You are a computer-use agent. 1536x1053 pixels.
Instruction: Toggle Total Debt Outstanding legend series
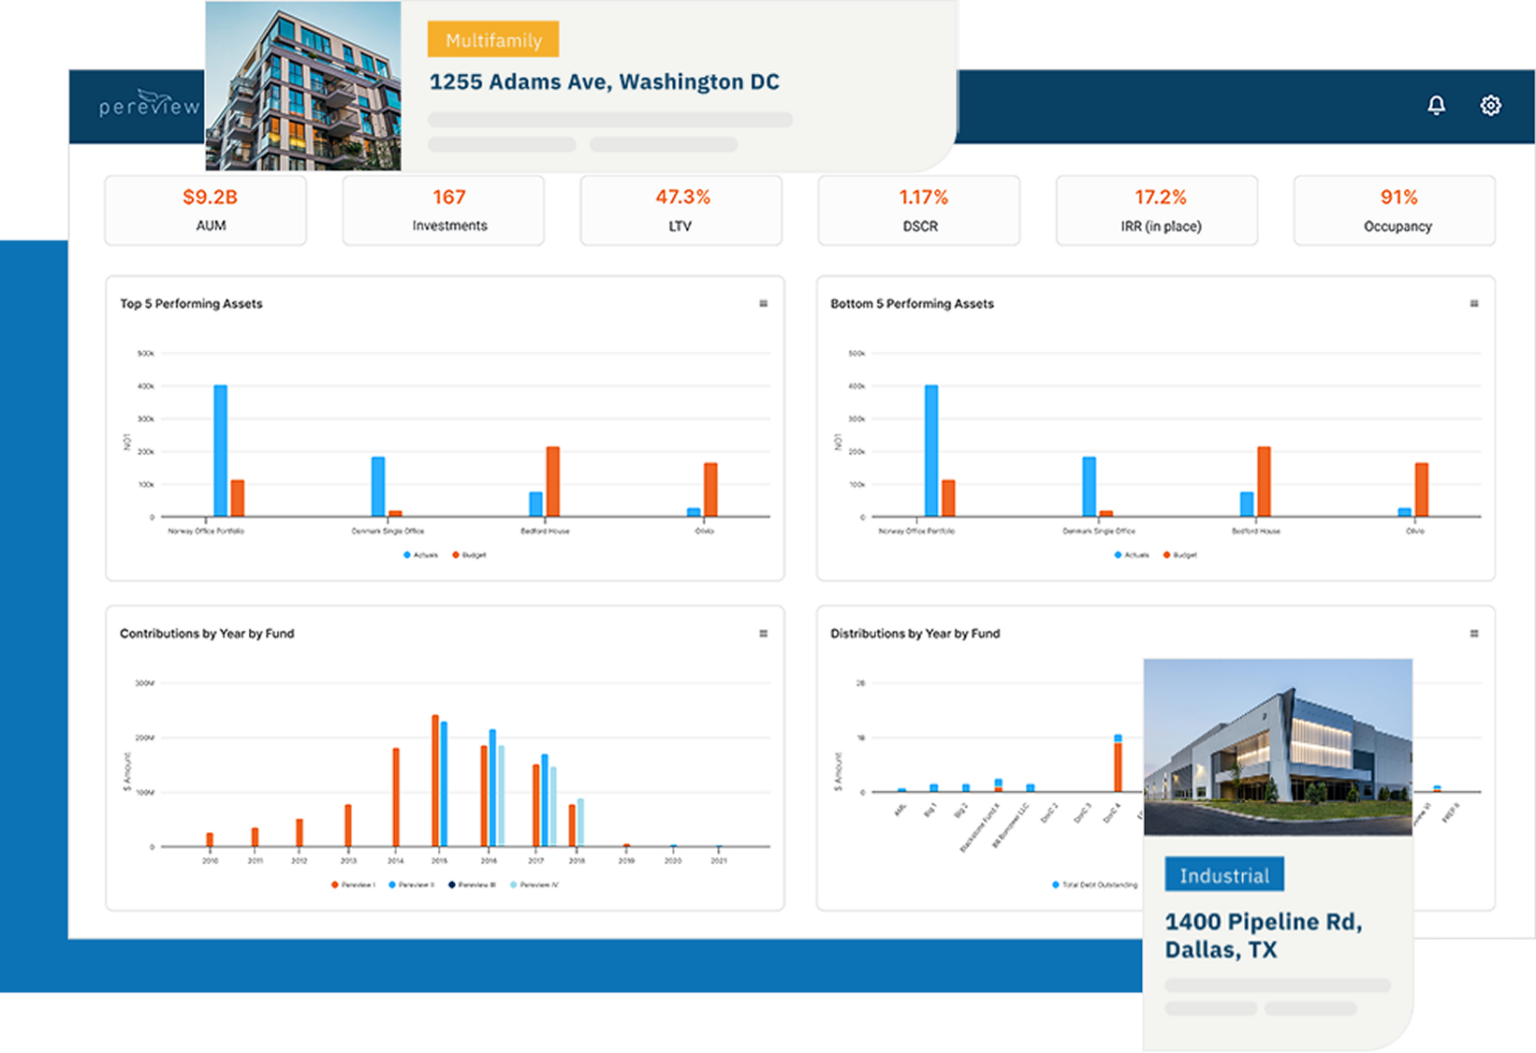[1095, 885]
